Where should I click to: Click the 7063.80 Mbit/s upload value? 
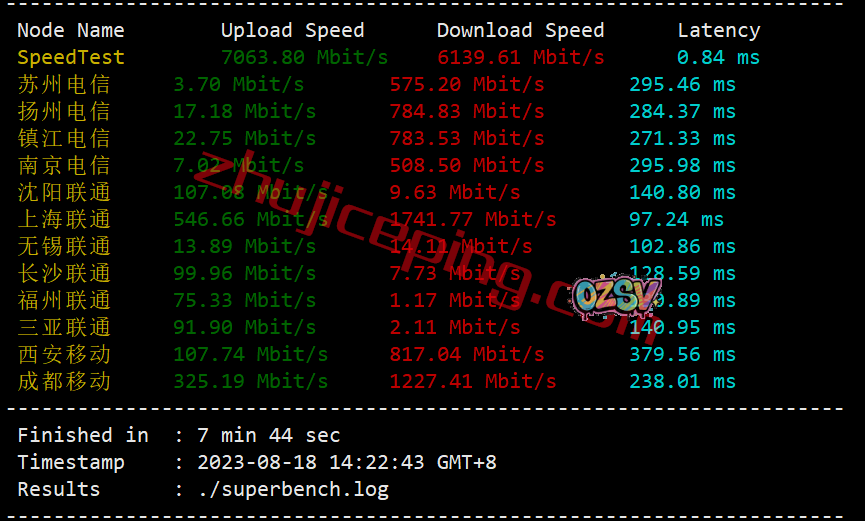(x=305, y=57)
